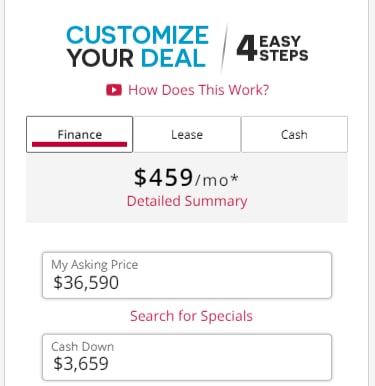
Task: Choose the Cash payment tab
Action: click(294, 134)
